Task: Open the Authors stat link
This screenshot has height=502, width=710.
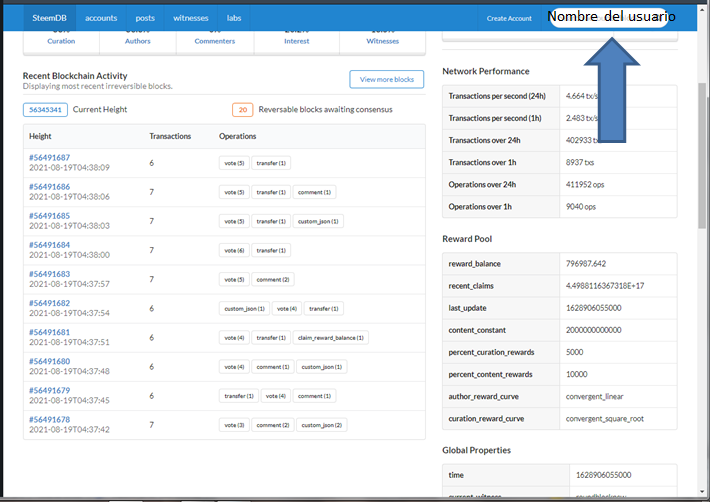Action: (x=138, y=41)
